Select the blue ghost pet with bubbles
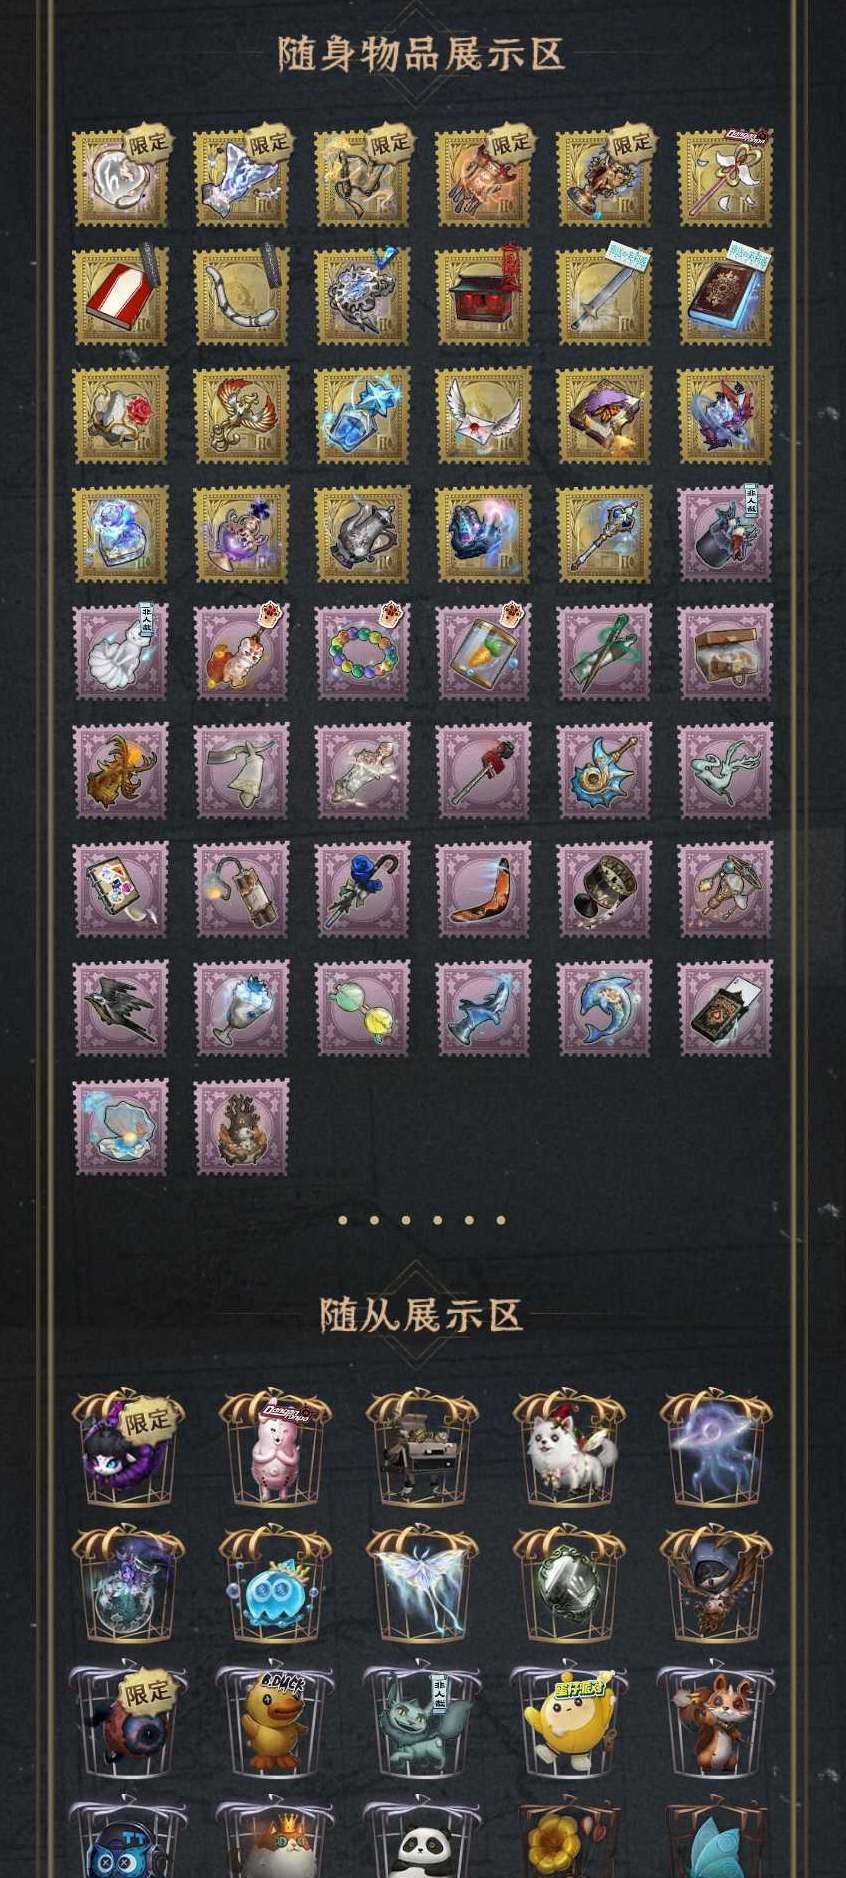The width and height of the screenshot is (846, 1878). (275, 1584)
